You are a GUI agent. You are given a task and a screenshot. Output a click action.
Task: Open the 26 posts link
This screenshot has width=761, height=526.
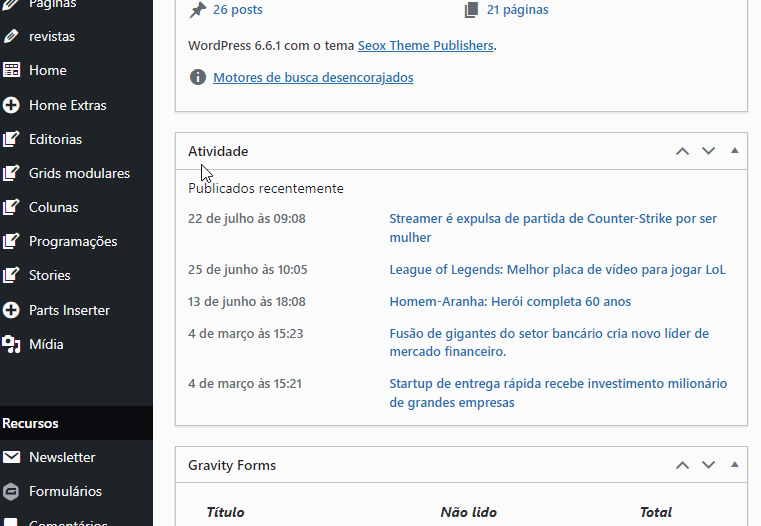point(237,10)
